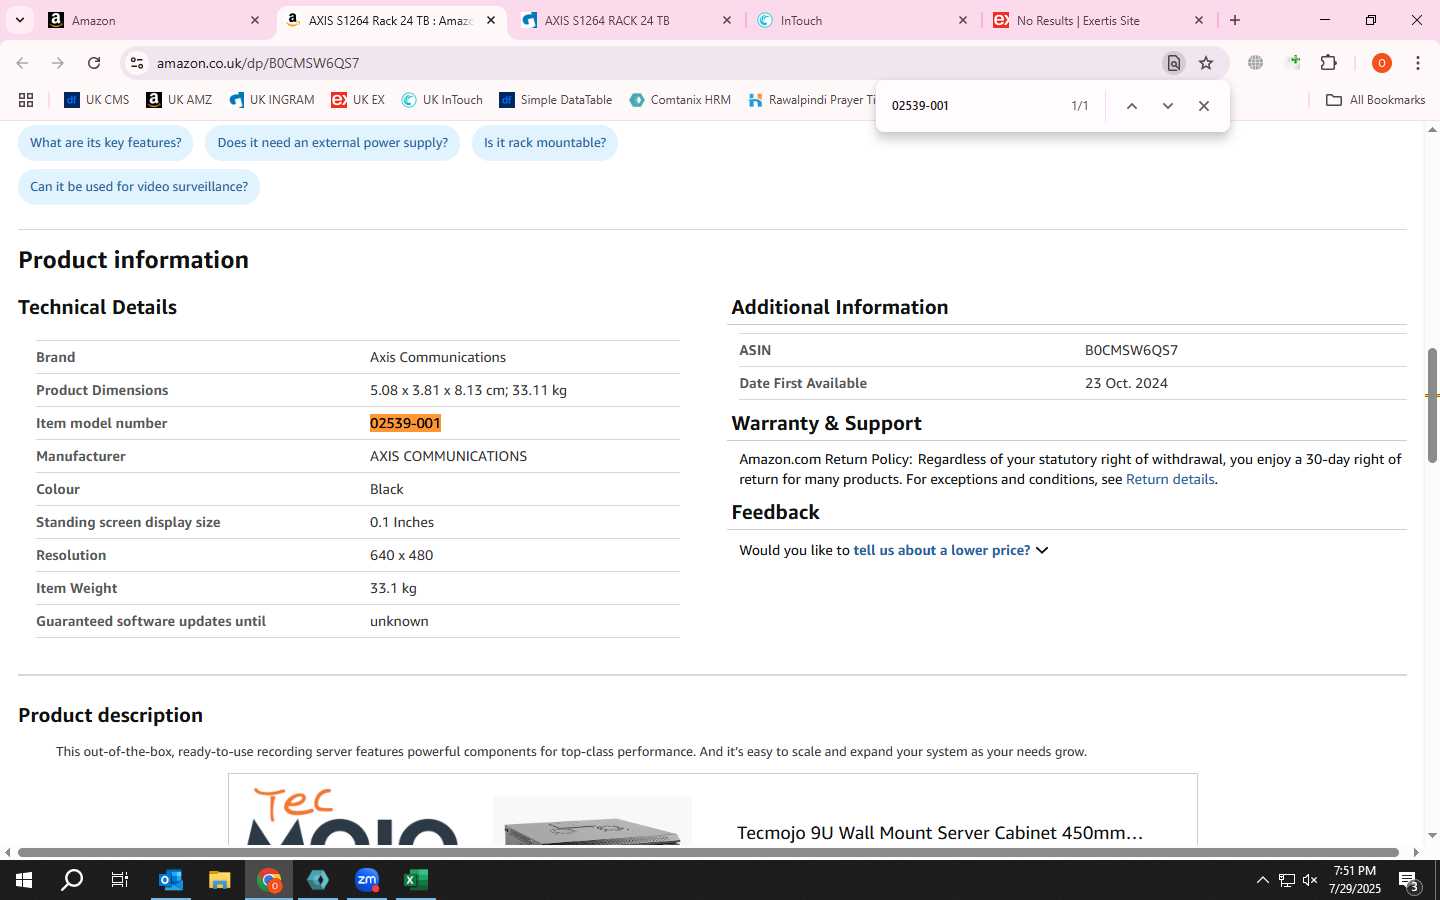This screenshot has height=900, width=1440.
Task: Open File Explorer from the taskbar
Action: (219, 880)
